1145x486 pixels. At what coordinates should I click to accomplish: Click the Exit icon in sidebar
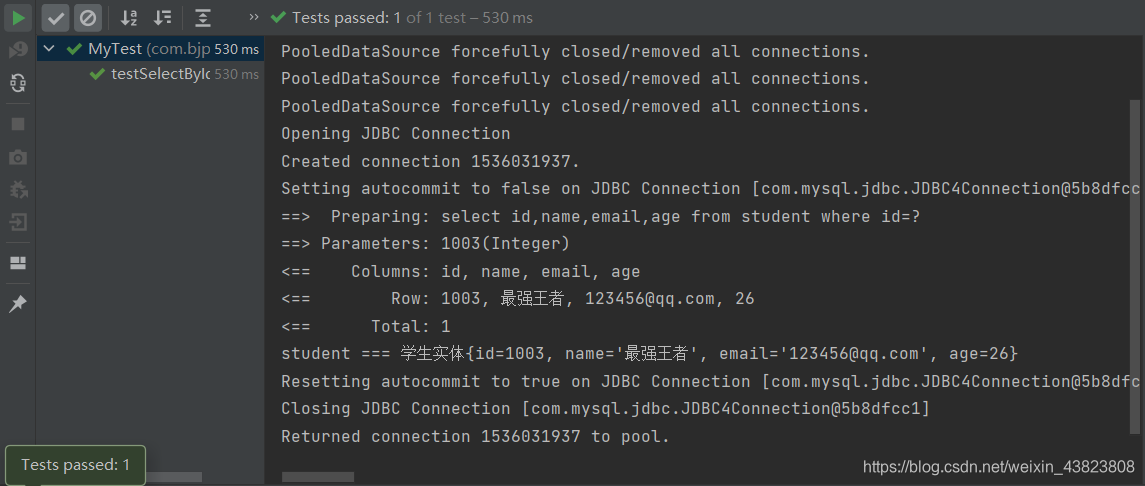click(17, 222)
